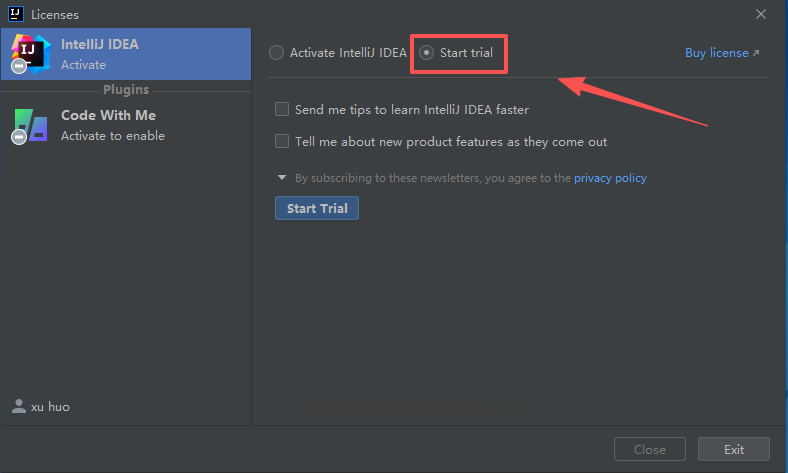Click the user avatar icon beside xu huo
Screen dimensions: 788x473
(x=19, y=406)
